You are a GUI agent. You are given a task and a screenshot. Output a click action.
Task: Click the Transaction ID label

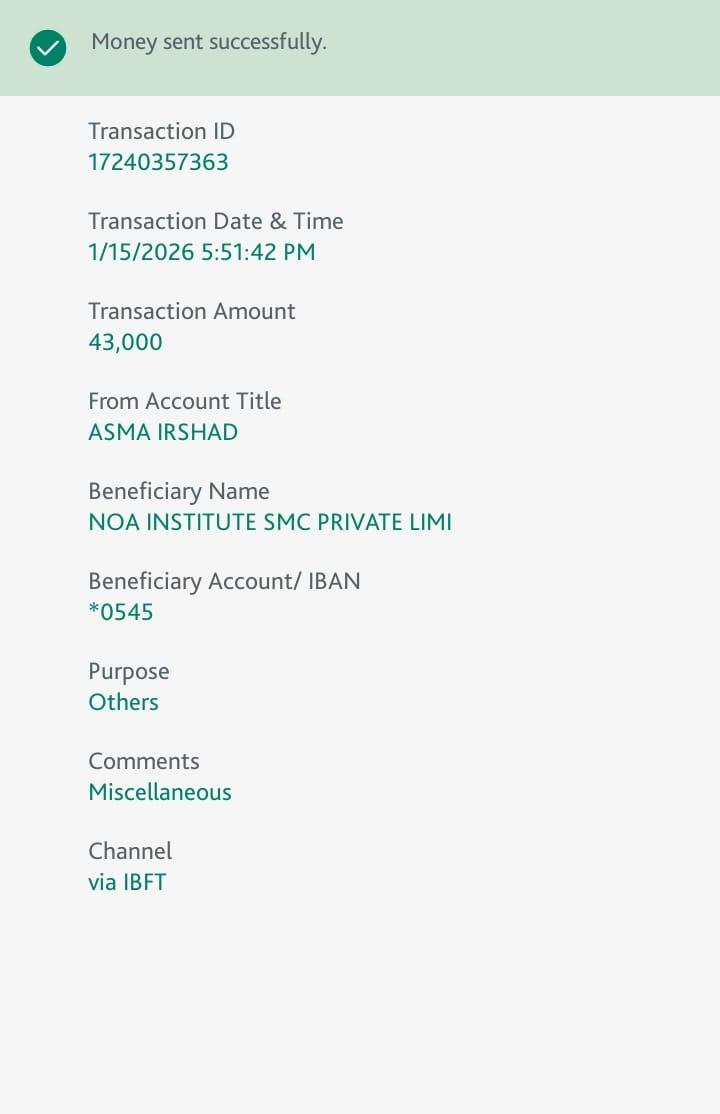[161, 131]
